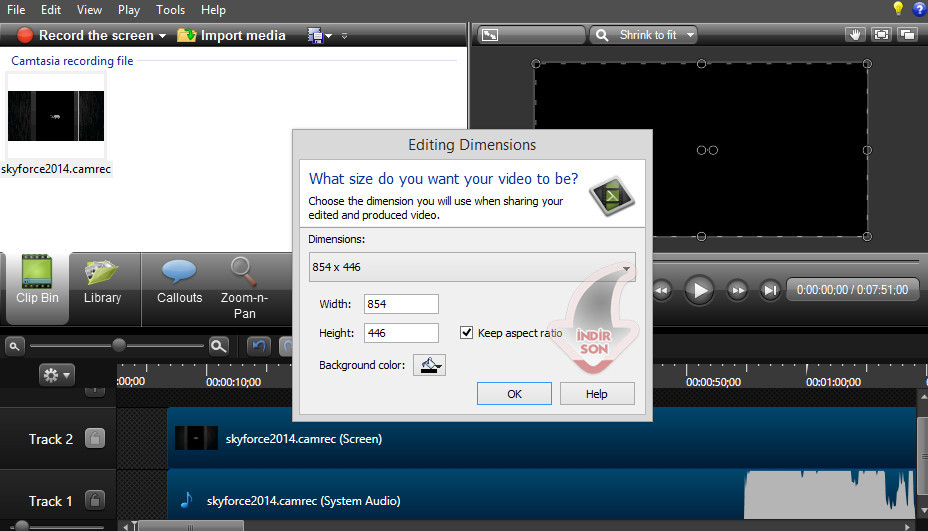Open the produce and share dropdown
The height and width of the screenshot is (531, 928).
[319, 36]
